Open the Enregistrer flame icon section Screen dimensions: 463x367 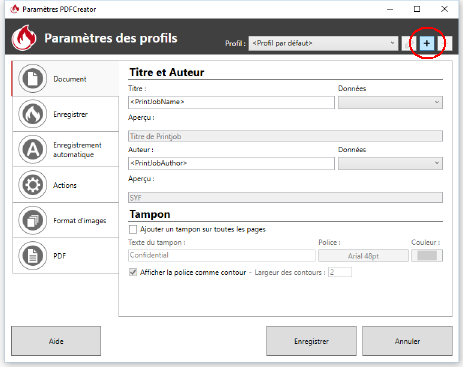[x=33, y=114]
